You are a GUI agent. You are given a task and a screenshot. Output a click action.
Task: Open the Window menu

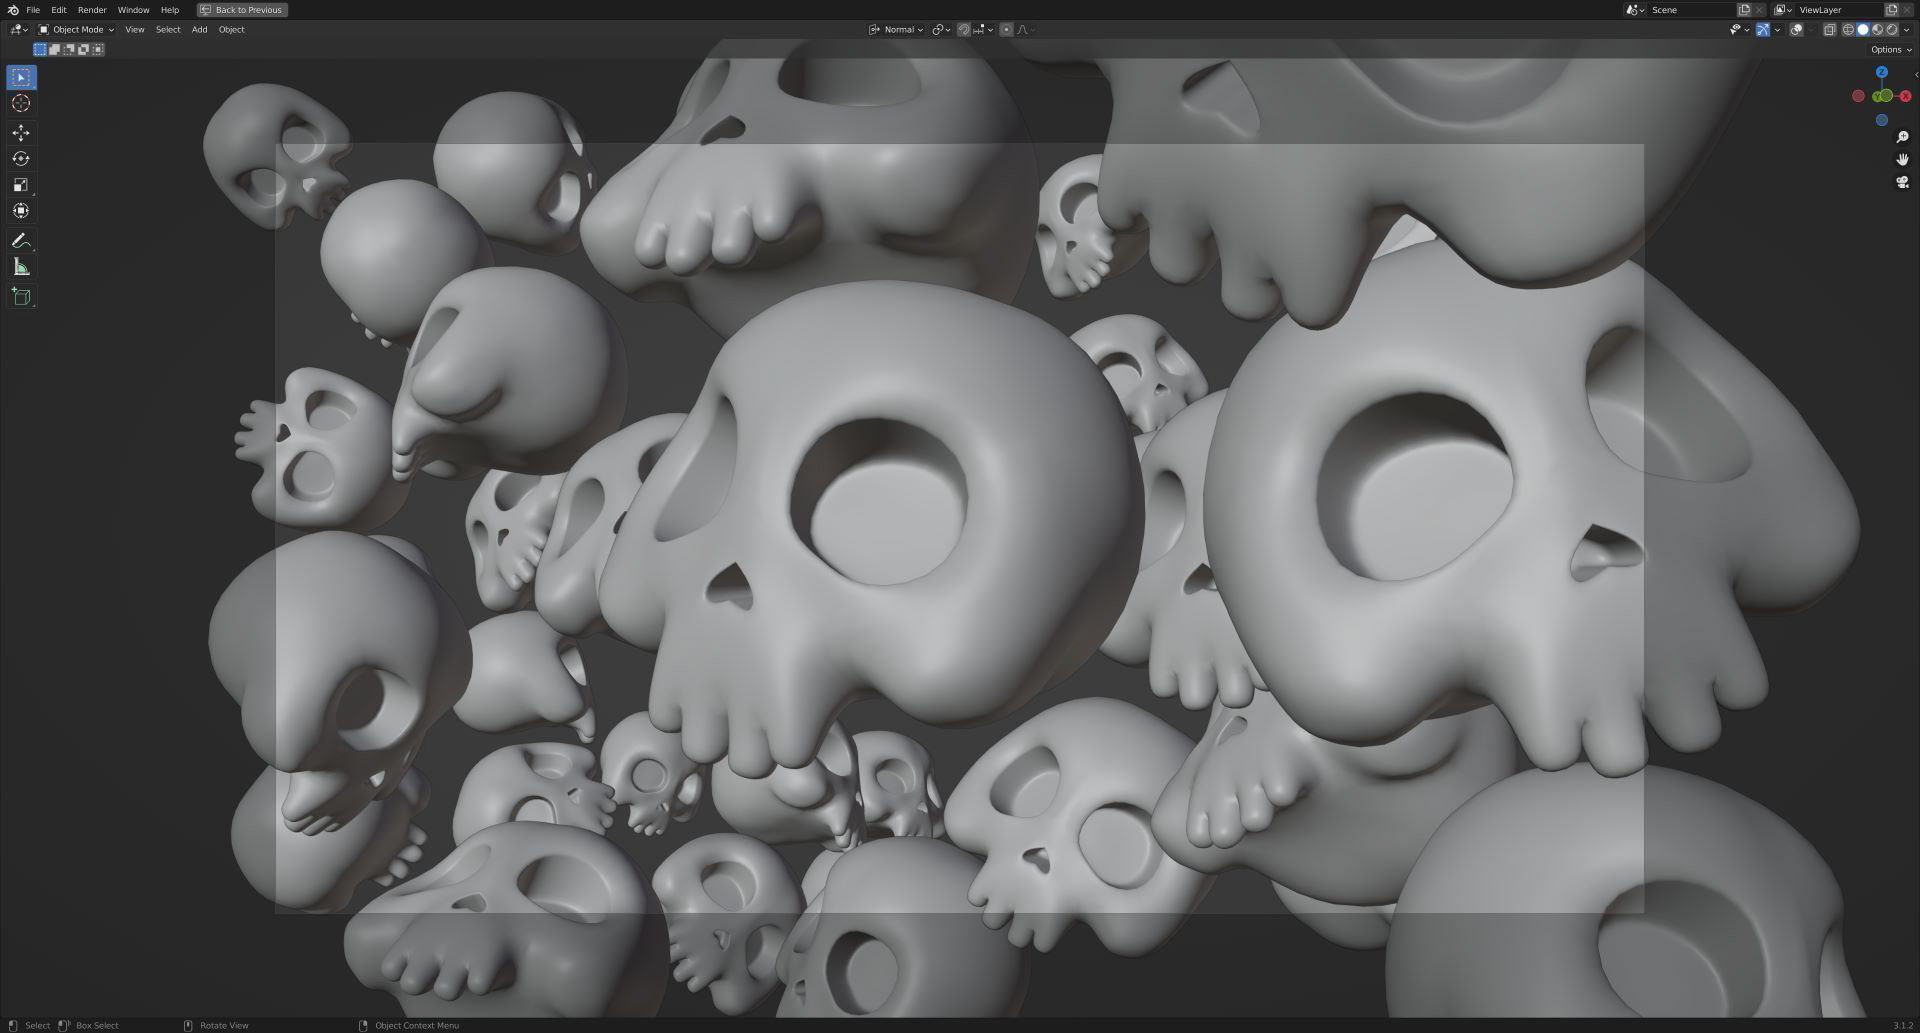[133, 10]
